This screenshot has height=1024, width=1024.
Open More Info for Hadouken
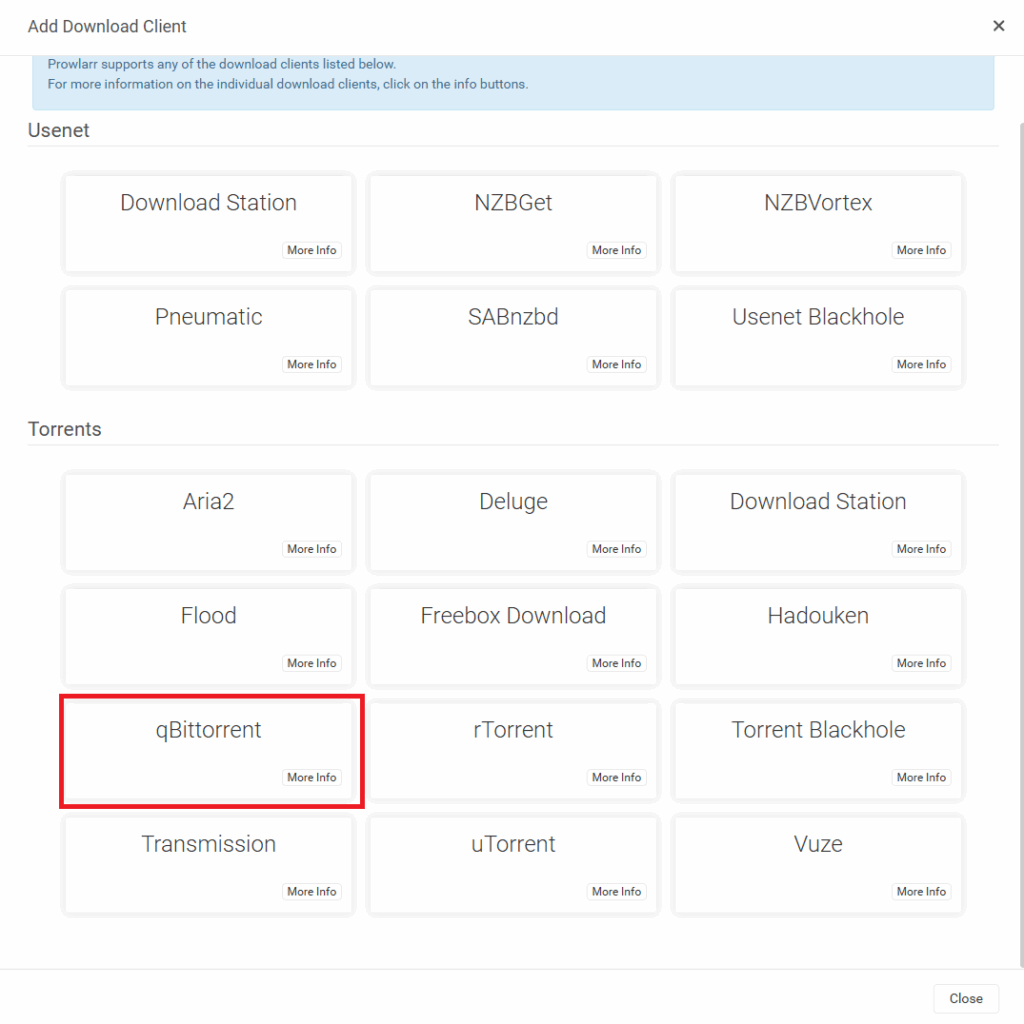[921, 664]
